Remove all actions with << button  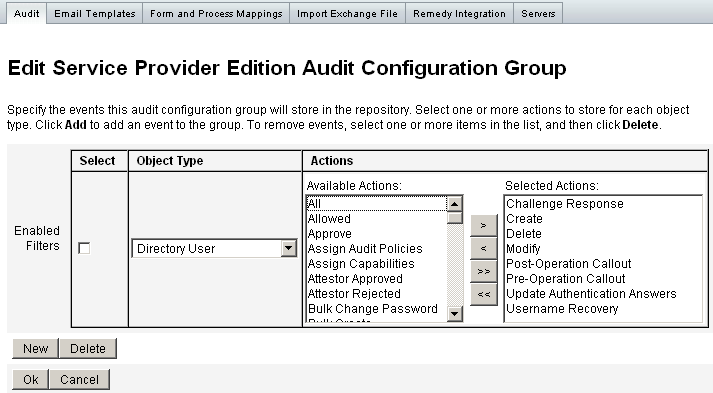tap(483, 294)
